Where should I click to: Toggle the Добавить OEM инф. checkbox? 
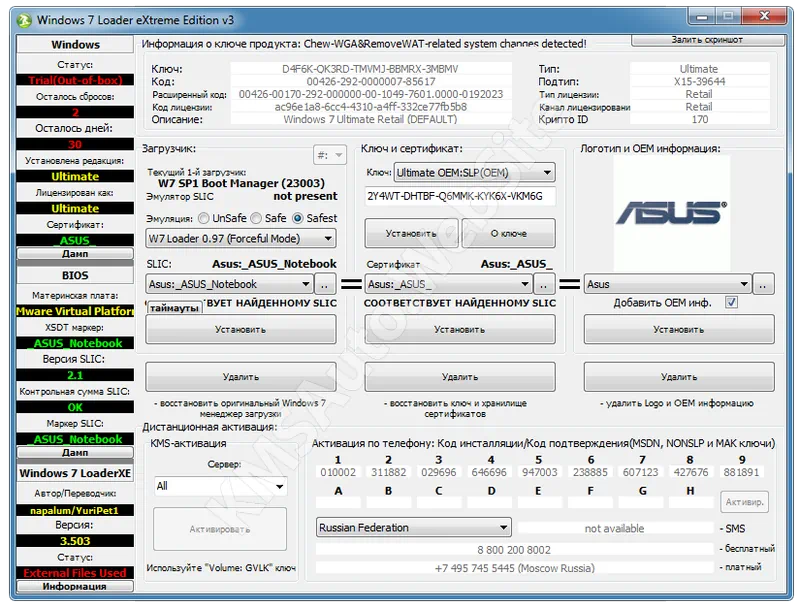(x=731, y=302)
